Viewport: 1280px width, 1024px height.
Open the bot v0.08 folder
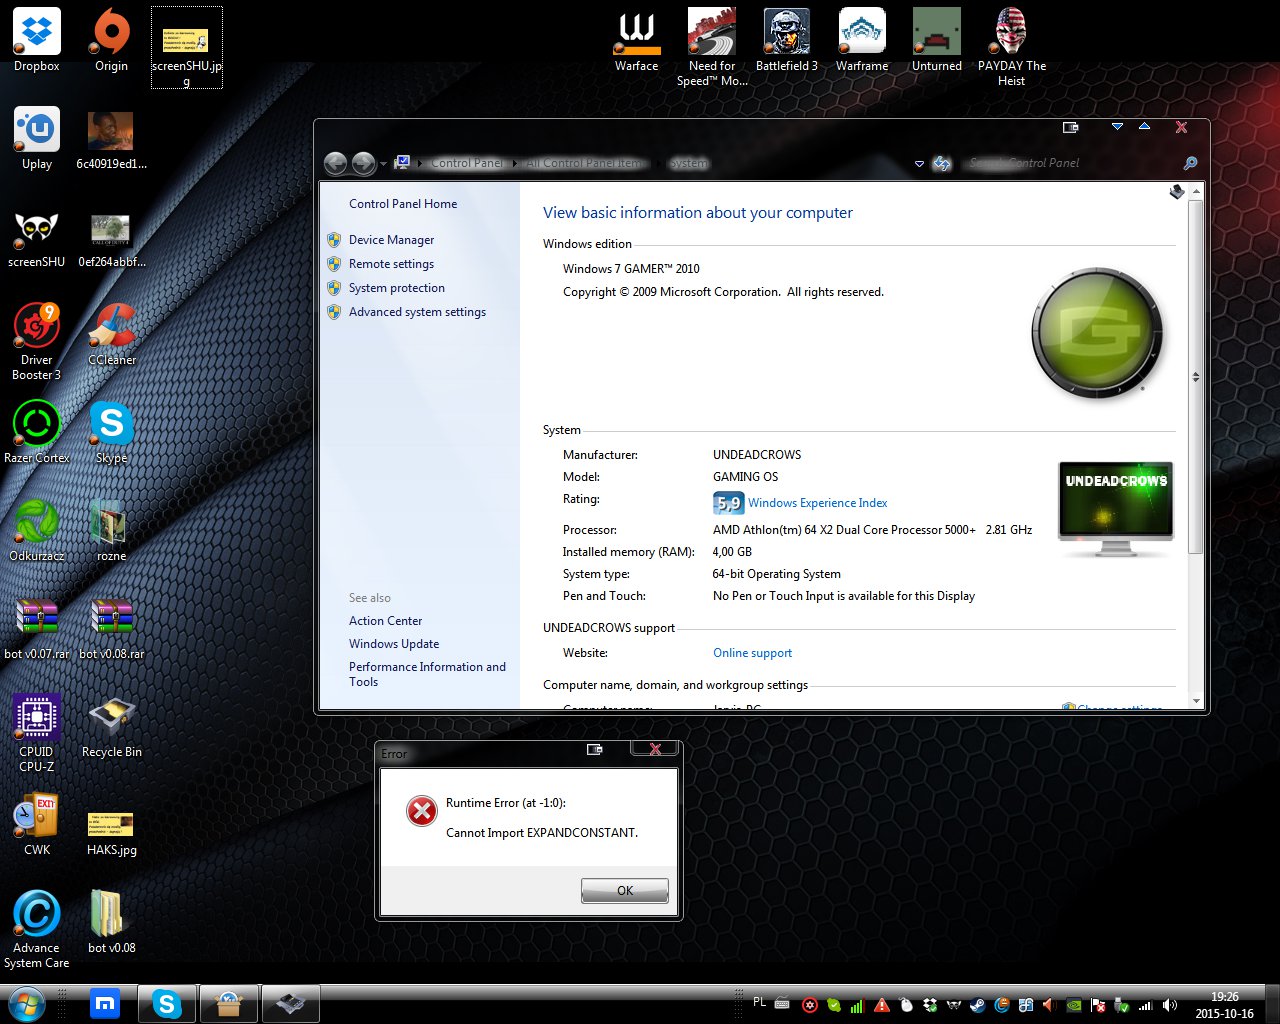pos(112,922)
